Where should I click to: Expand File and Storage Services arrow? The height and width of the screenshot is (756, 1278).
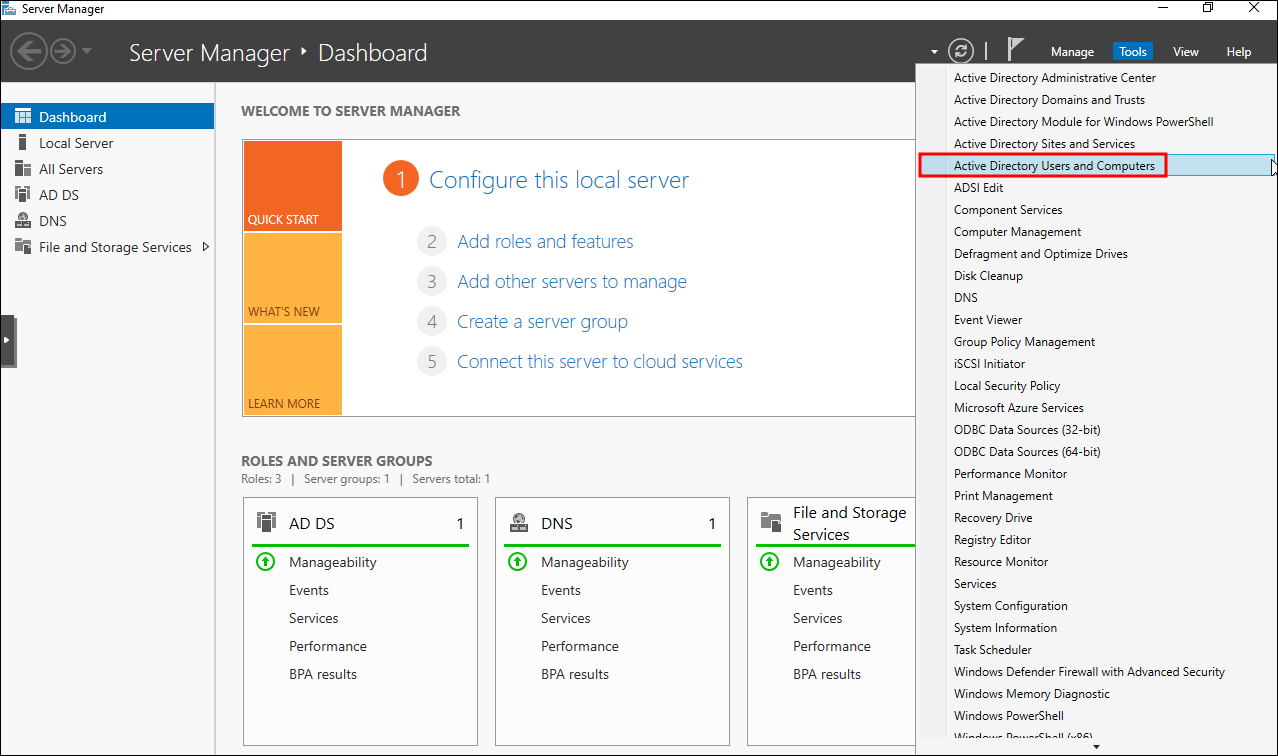206,247
